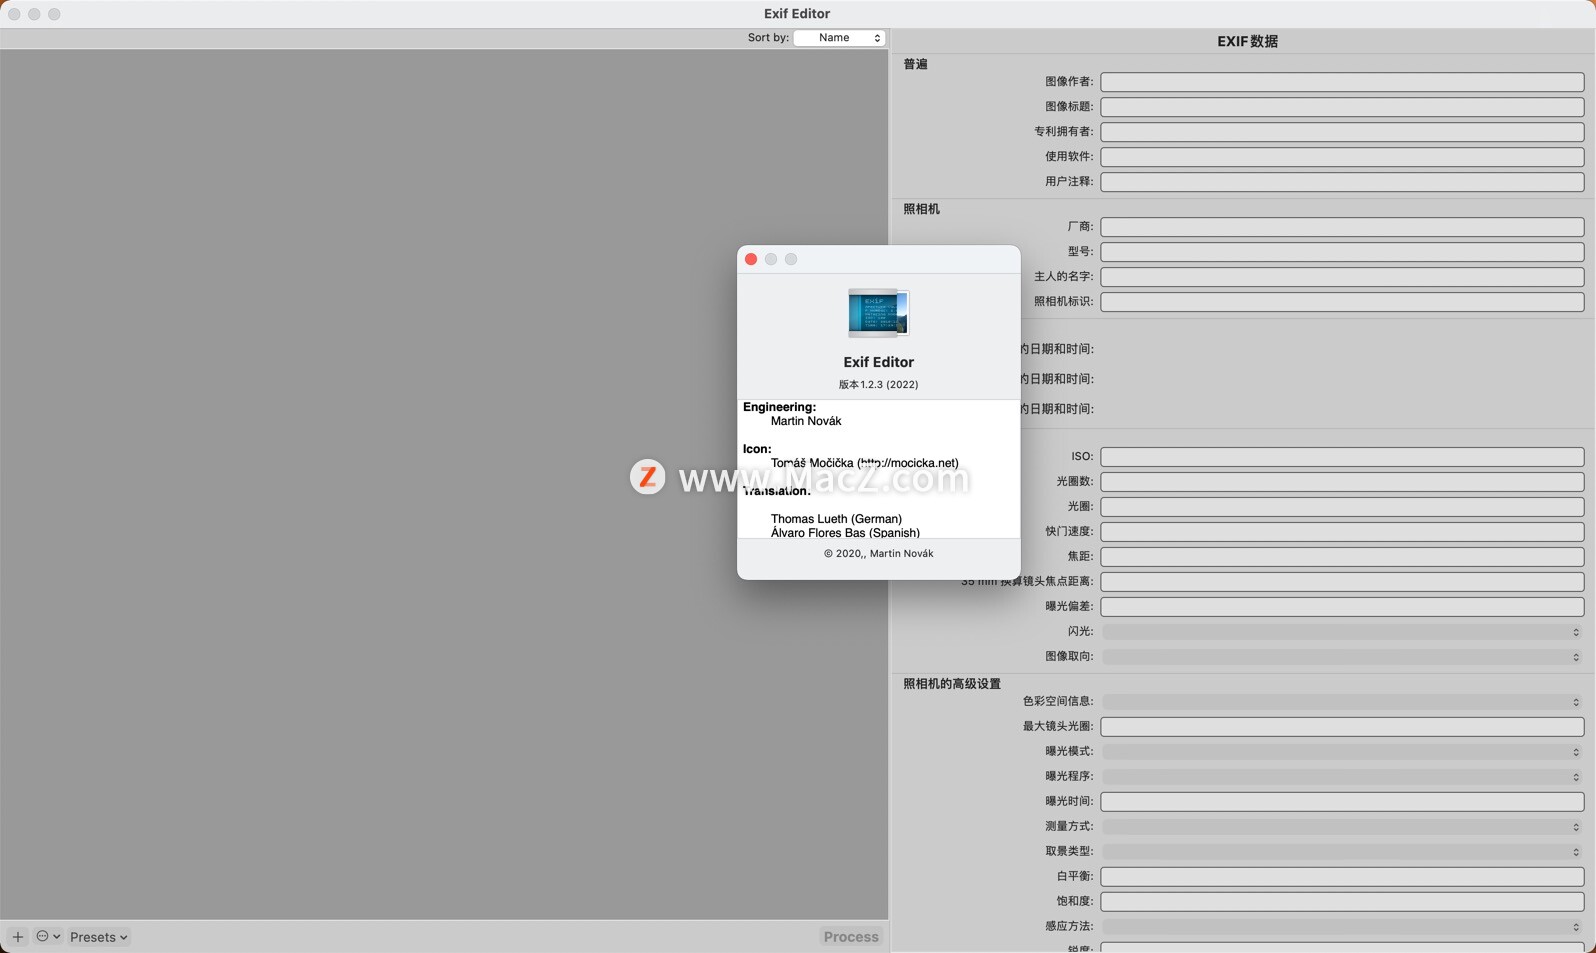Click the 光圈数 input field
Image resolution: width=1596 pixels, height=953 pixels.
1342,482
